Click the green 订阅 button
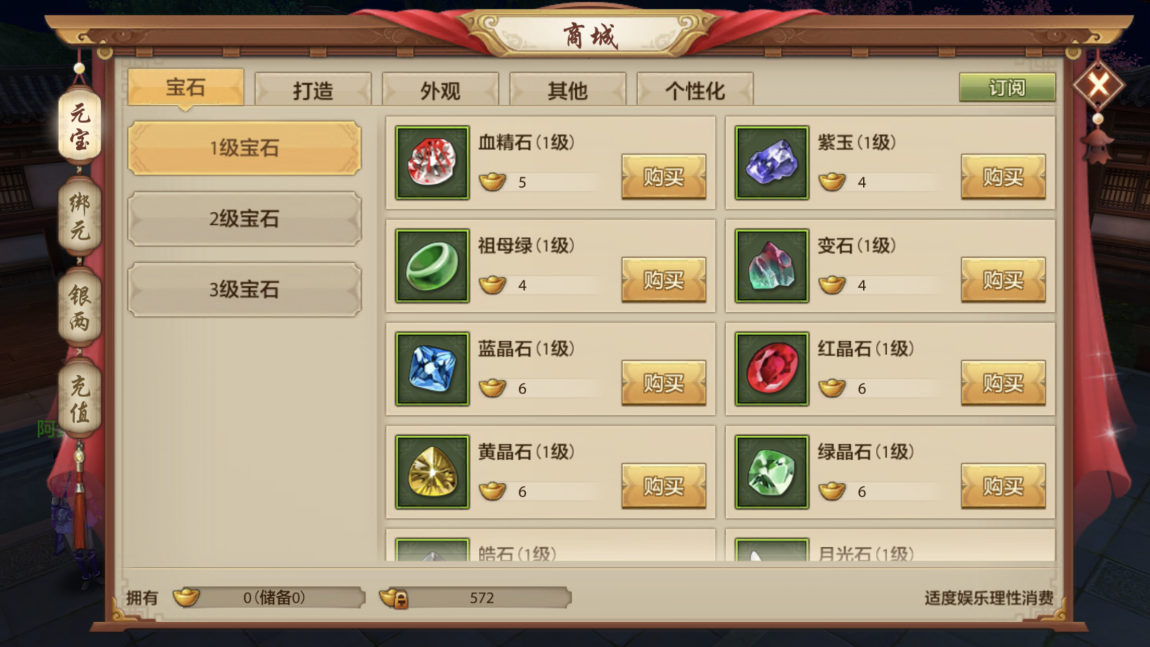This screenshot has width=1150, height=647. click(x=1007, y=87)
